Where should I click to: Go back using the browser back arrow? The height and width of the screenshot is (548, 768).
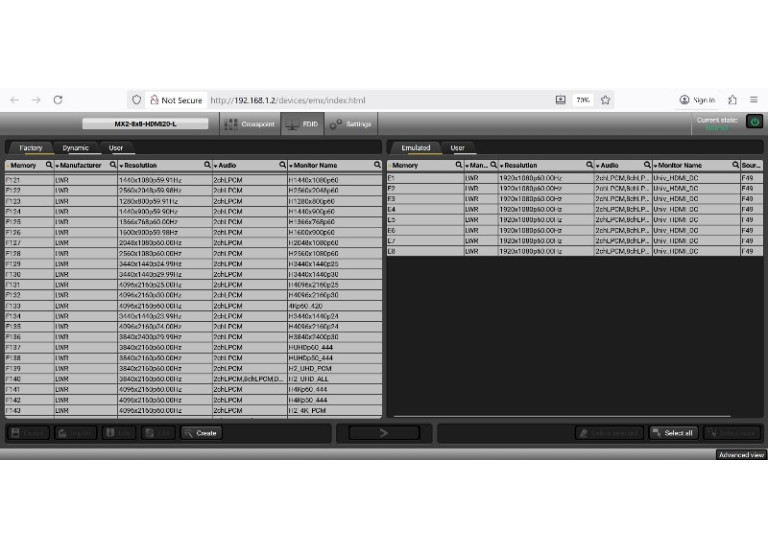point(15,100)
